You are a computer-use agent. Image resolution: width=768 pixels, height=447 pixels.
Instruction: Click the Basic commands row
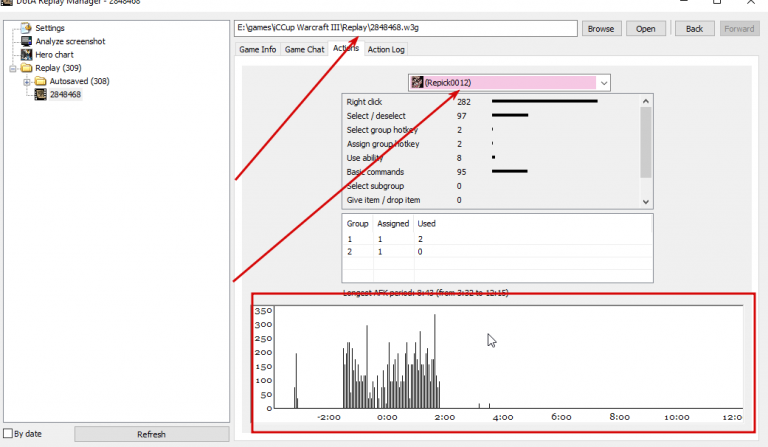[491, 172]
